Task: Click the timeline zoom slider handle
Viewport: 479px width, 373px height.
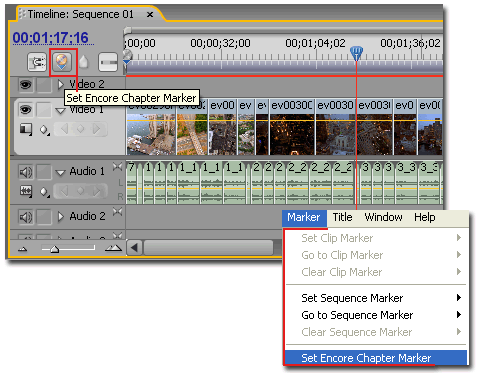Action: 54,249
